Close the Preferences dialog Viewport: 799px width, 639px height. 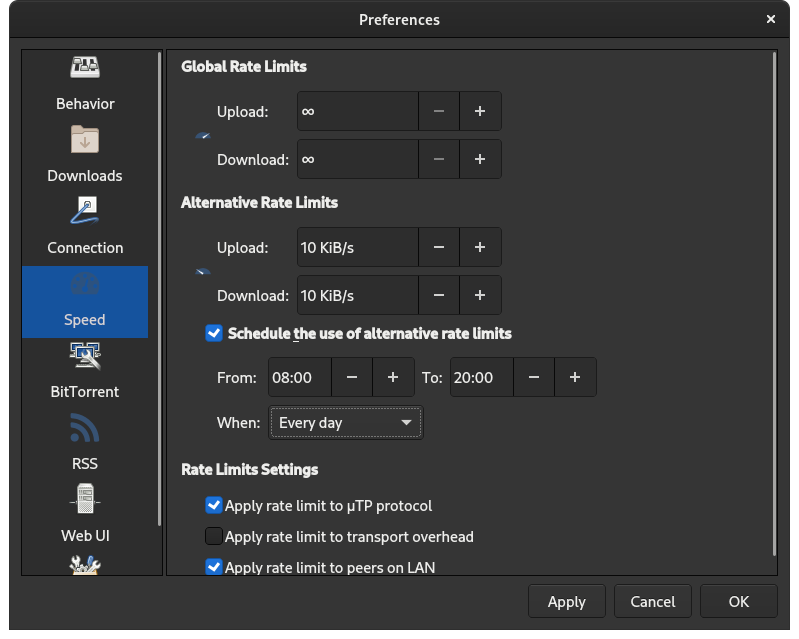(x=770, y=19)
